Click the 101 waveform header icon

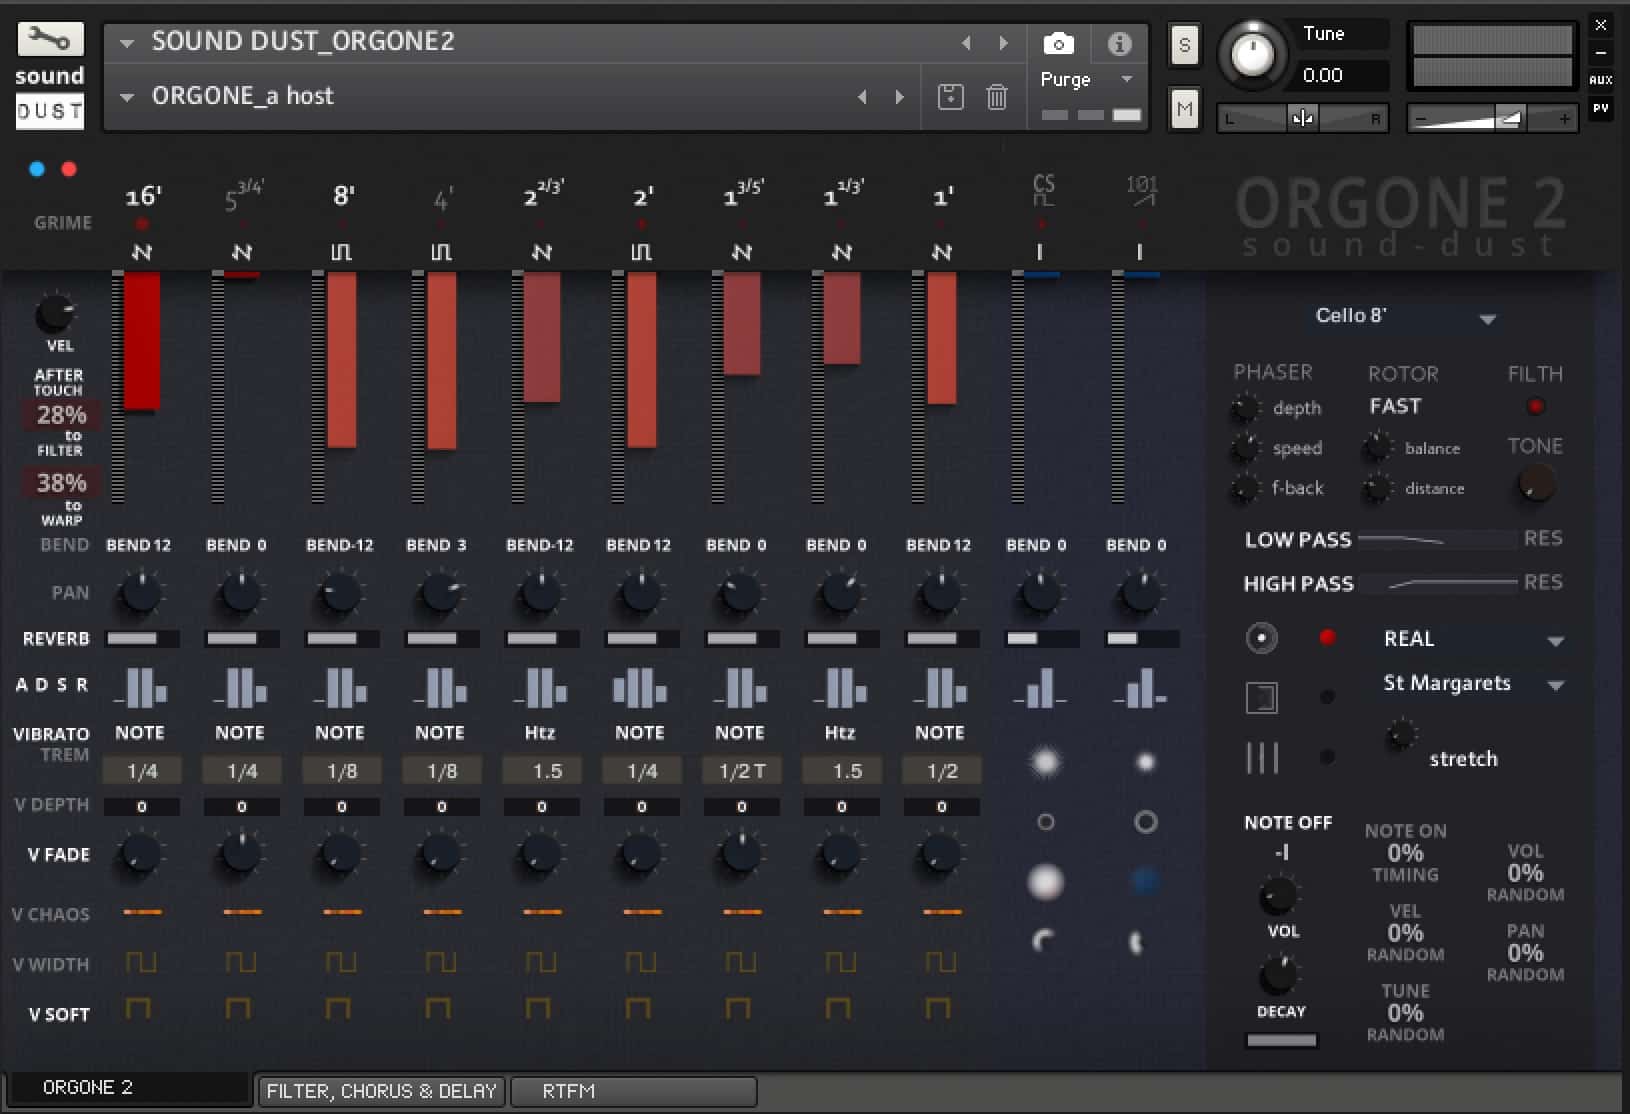pos(1142,190)
